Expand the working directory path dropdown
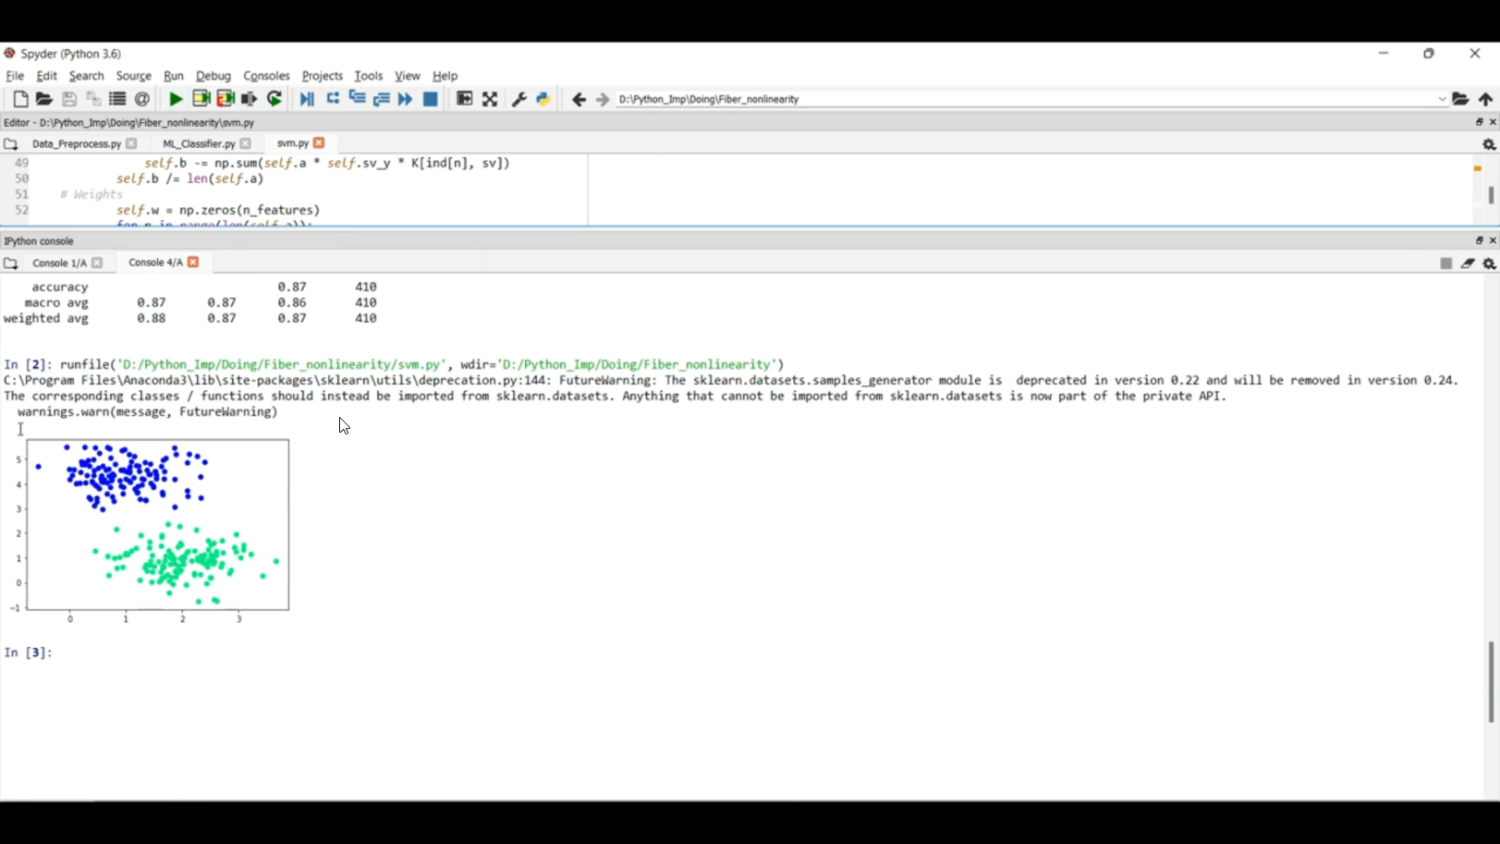 click(1441, 99)
